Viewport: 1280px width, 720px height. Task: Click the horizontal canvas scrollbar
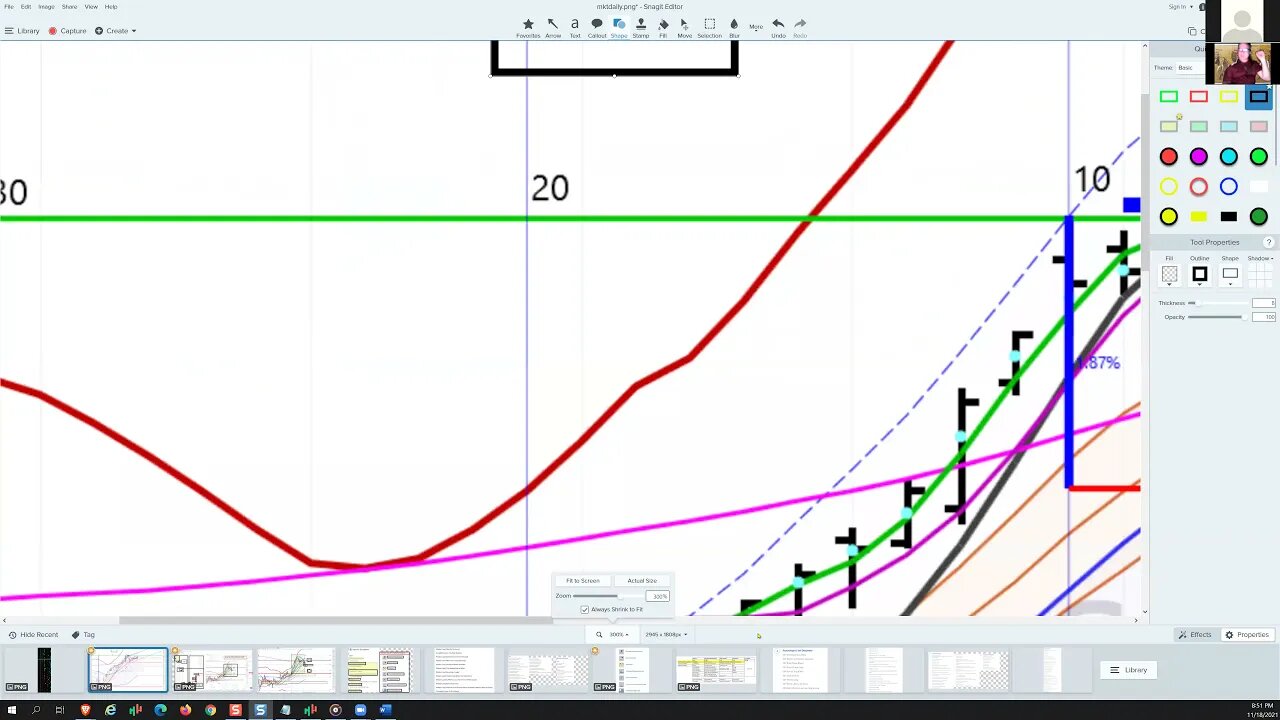(x=335, y=620)
